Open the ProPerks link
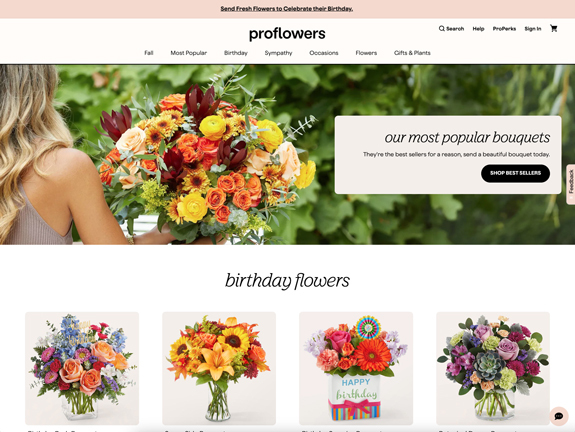The width and height of the screenshot is (575, 432). click(504, 29)
